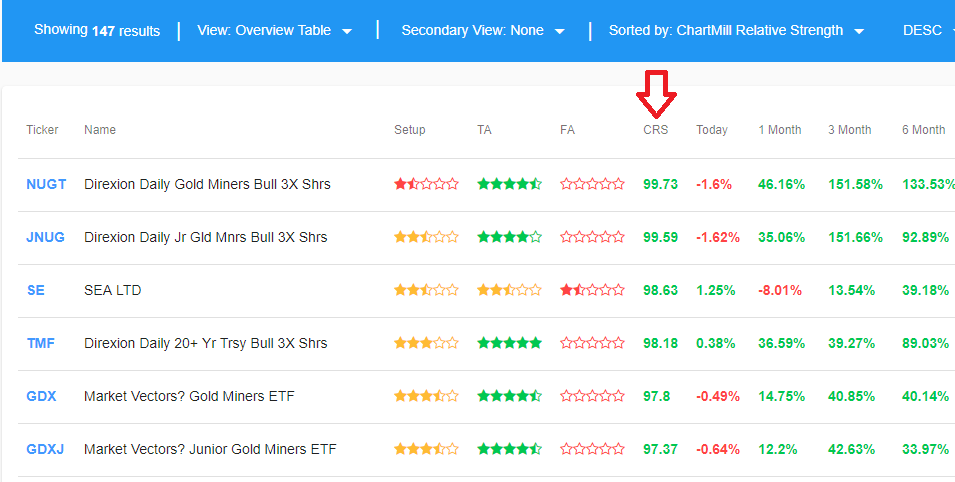This screenshot has height=482, width=955.
Task: Click the Today value -1.6%
Action: (714, 184)
